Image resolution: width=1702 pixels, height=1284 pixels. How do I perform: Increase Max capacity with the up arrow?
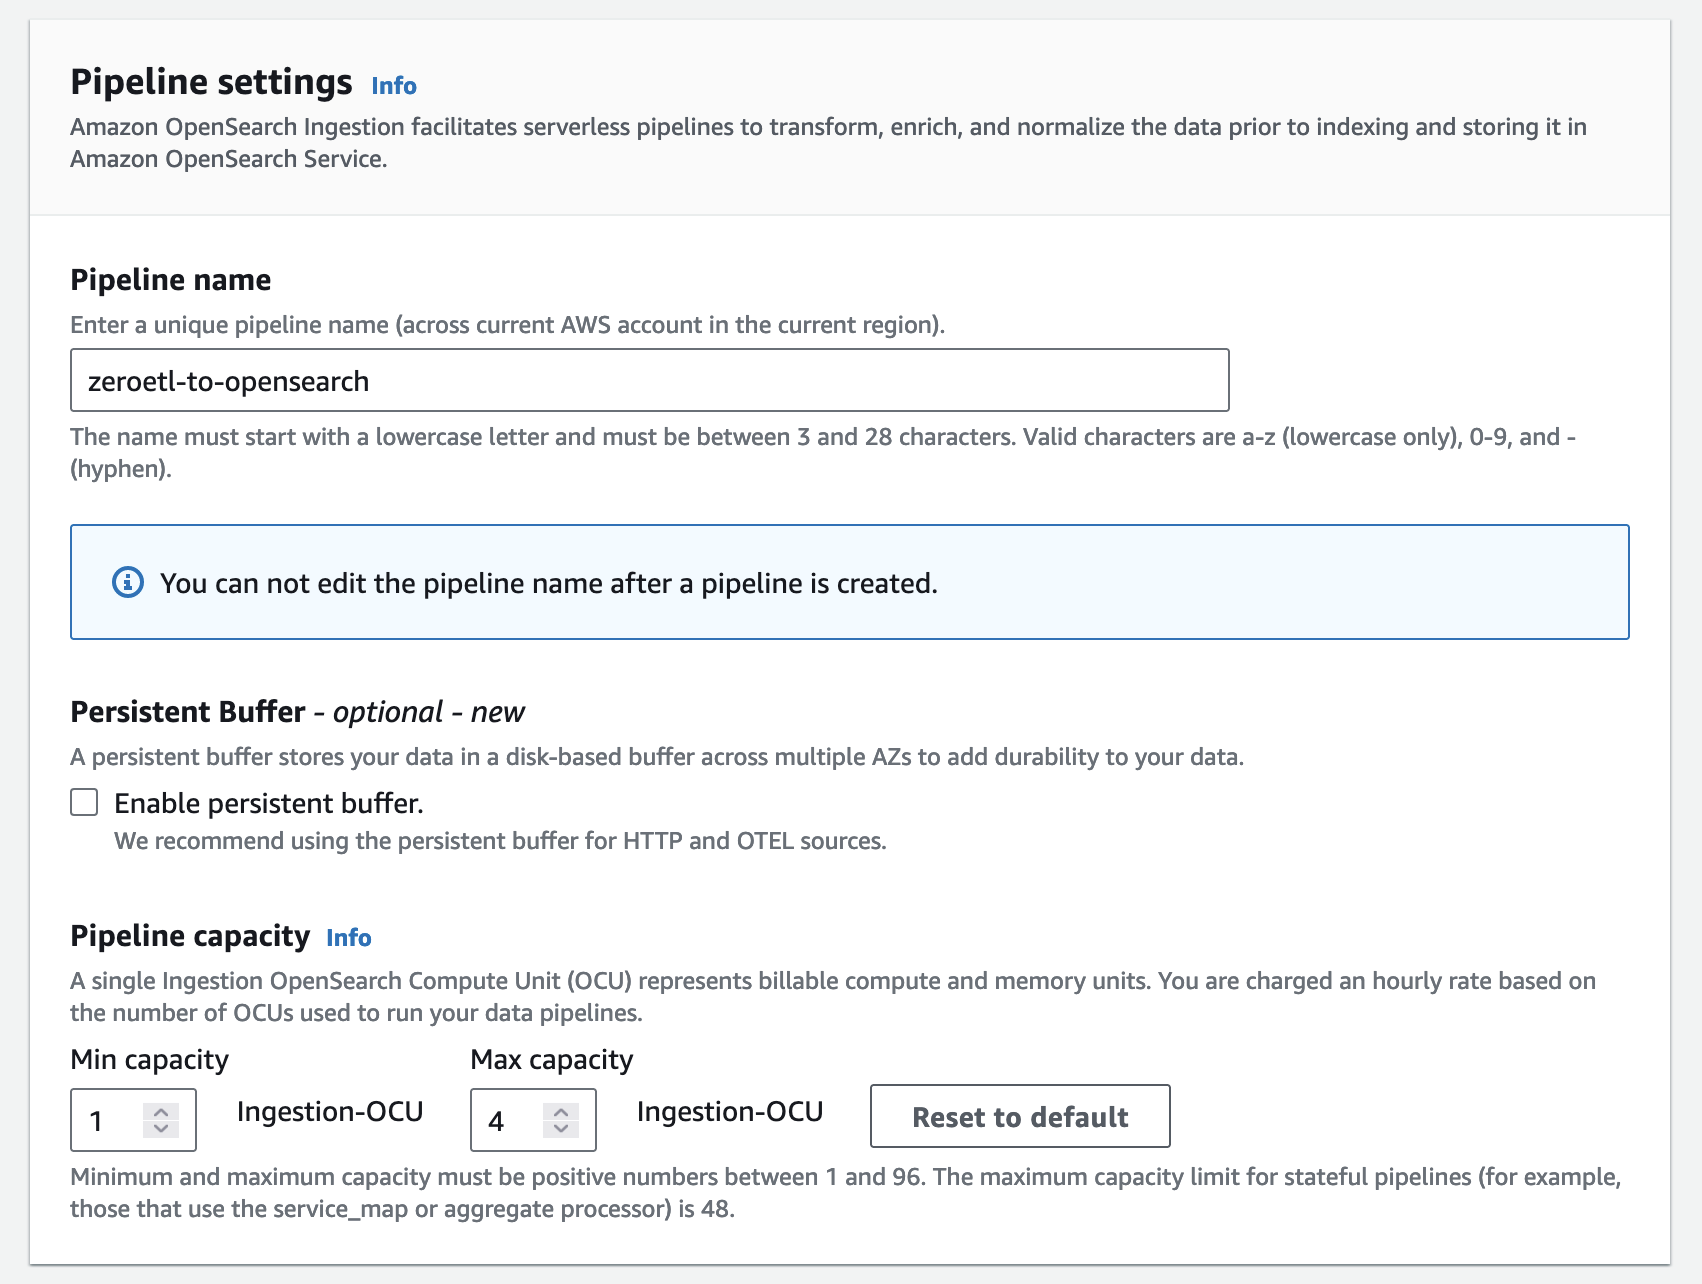[x=561, y=1111]
